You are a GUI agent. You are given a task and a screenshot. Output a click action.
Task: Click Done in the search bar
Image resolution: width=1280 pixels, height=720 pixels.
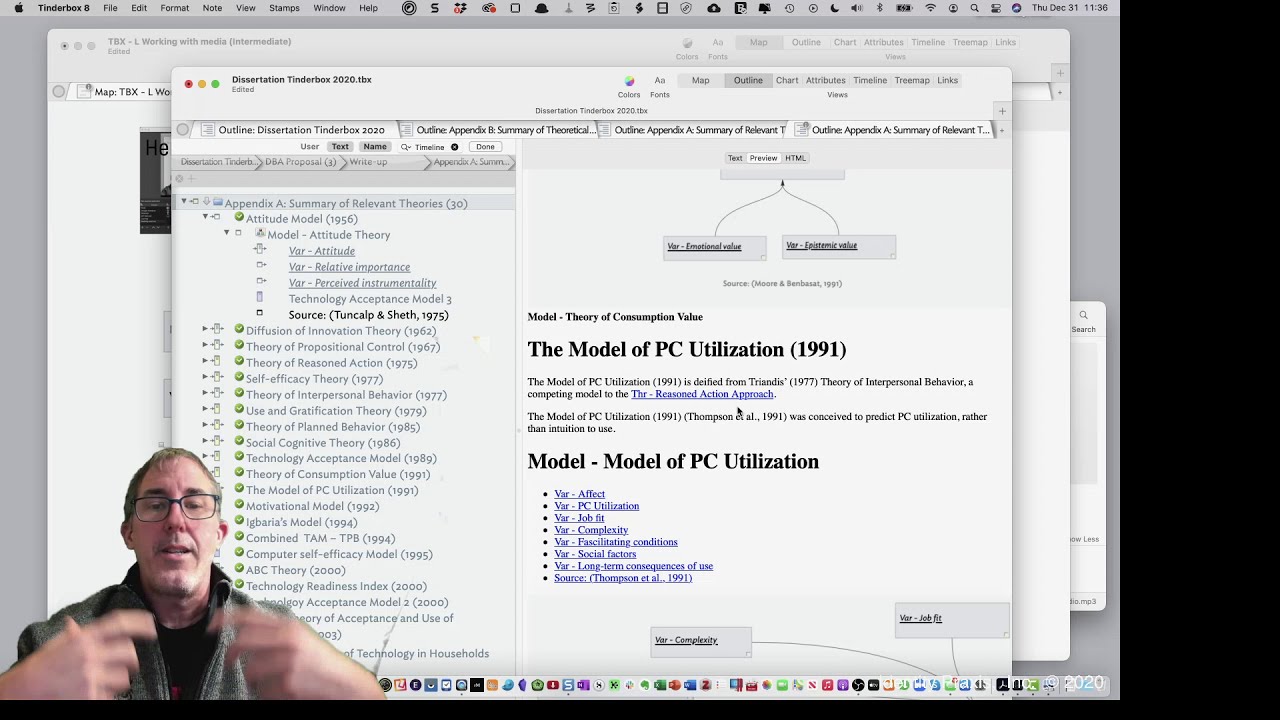(485, 147)
